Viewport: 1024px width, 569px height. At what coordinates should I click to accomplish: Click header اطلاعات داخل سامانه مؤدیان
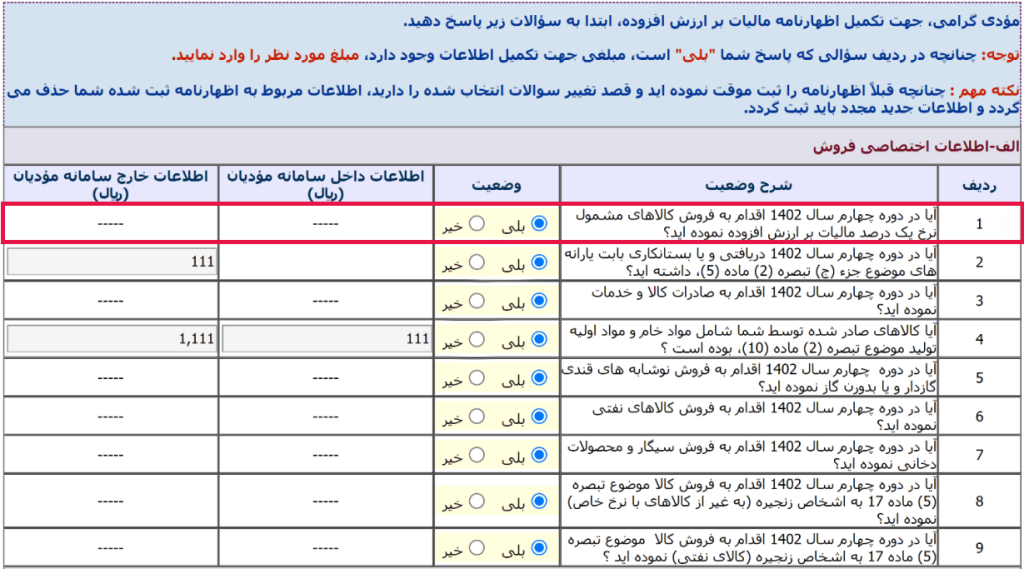[325, 184]
